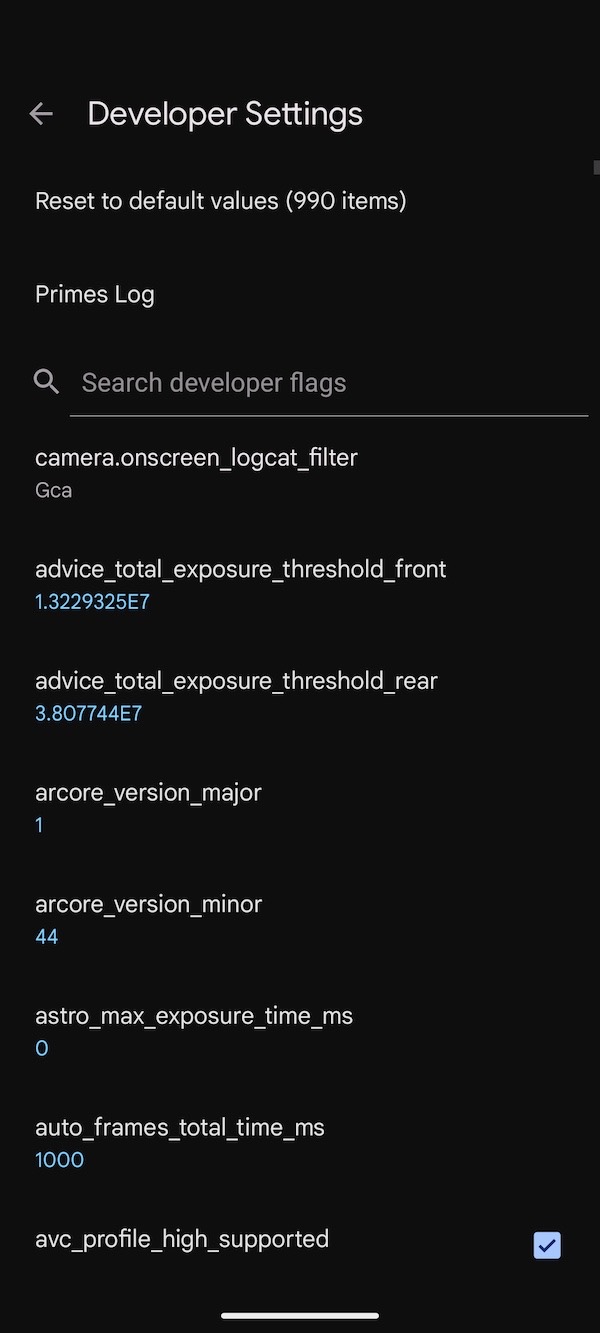Viewport: 600px width, 1333px height.
Task: Click the value 44 under arcore_version_minor
Action: (x=46, y=936)
